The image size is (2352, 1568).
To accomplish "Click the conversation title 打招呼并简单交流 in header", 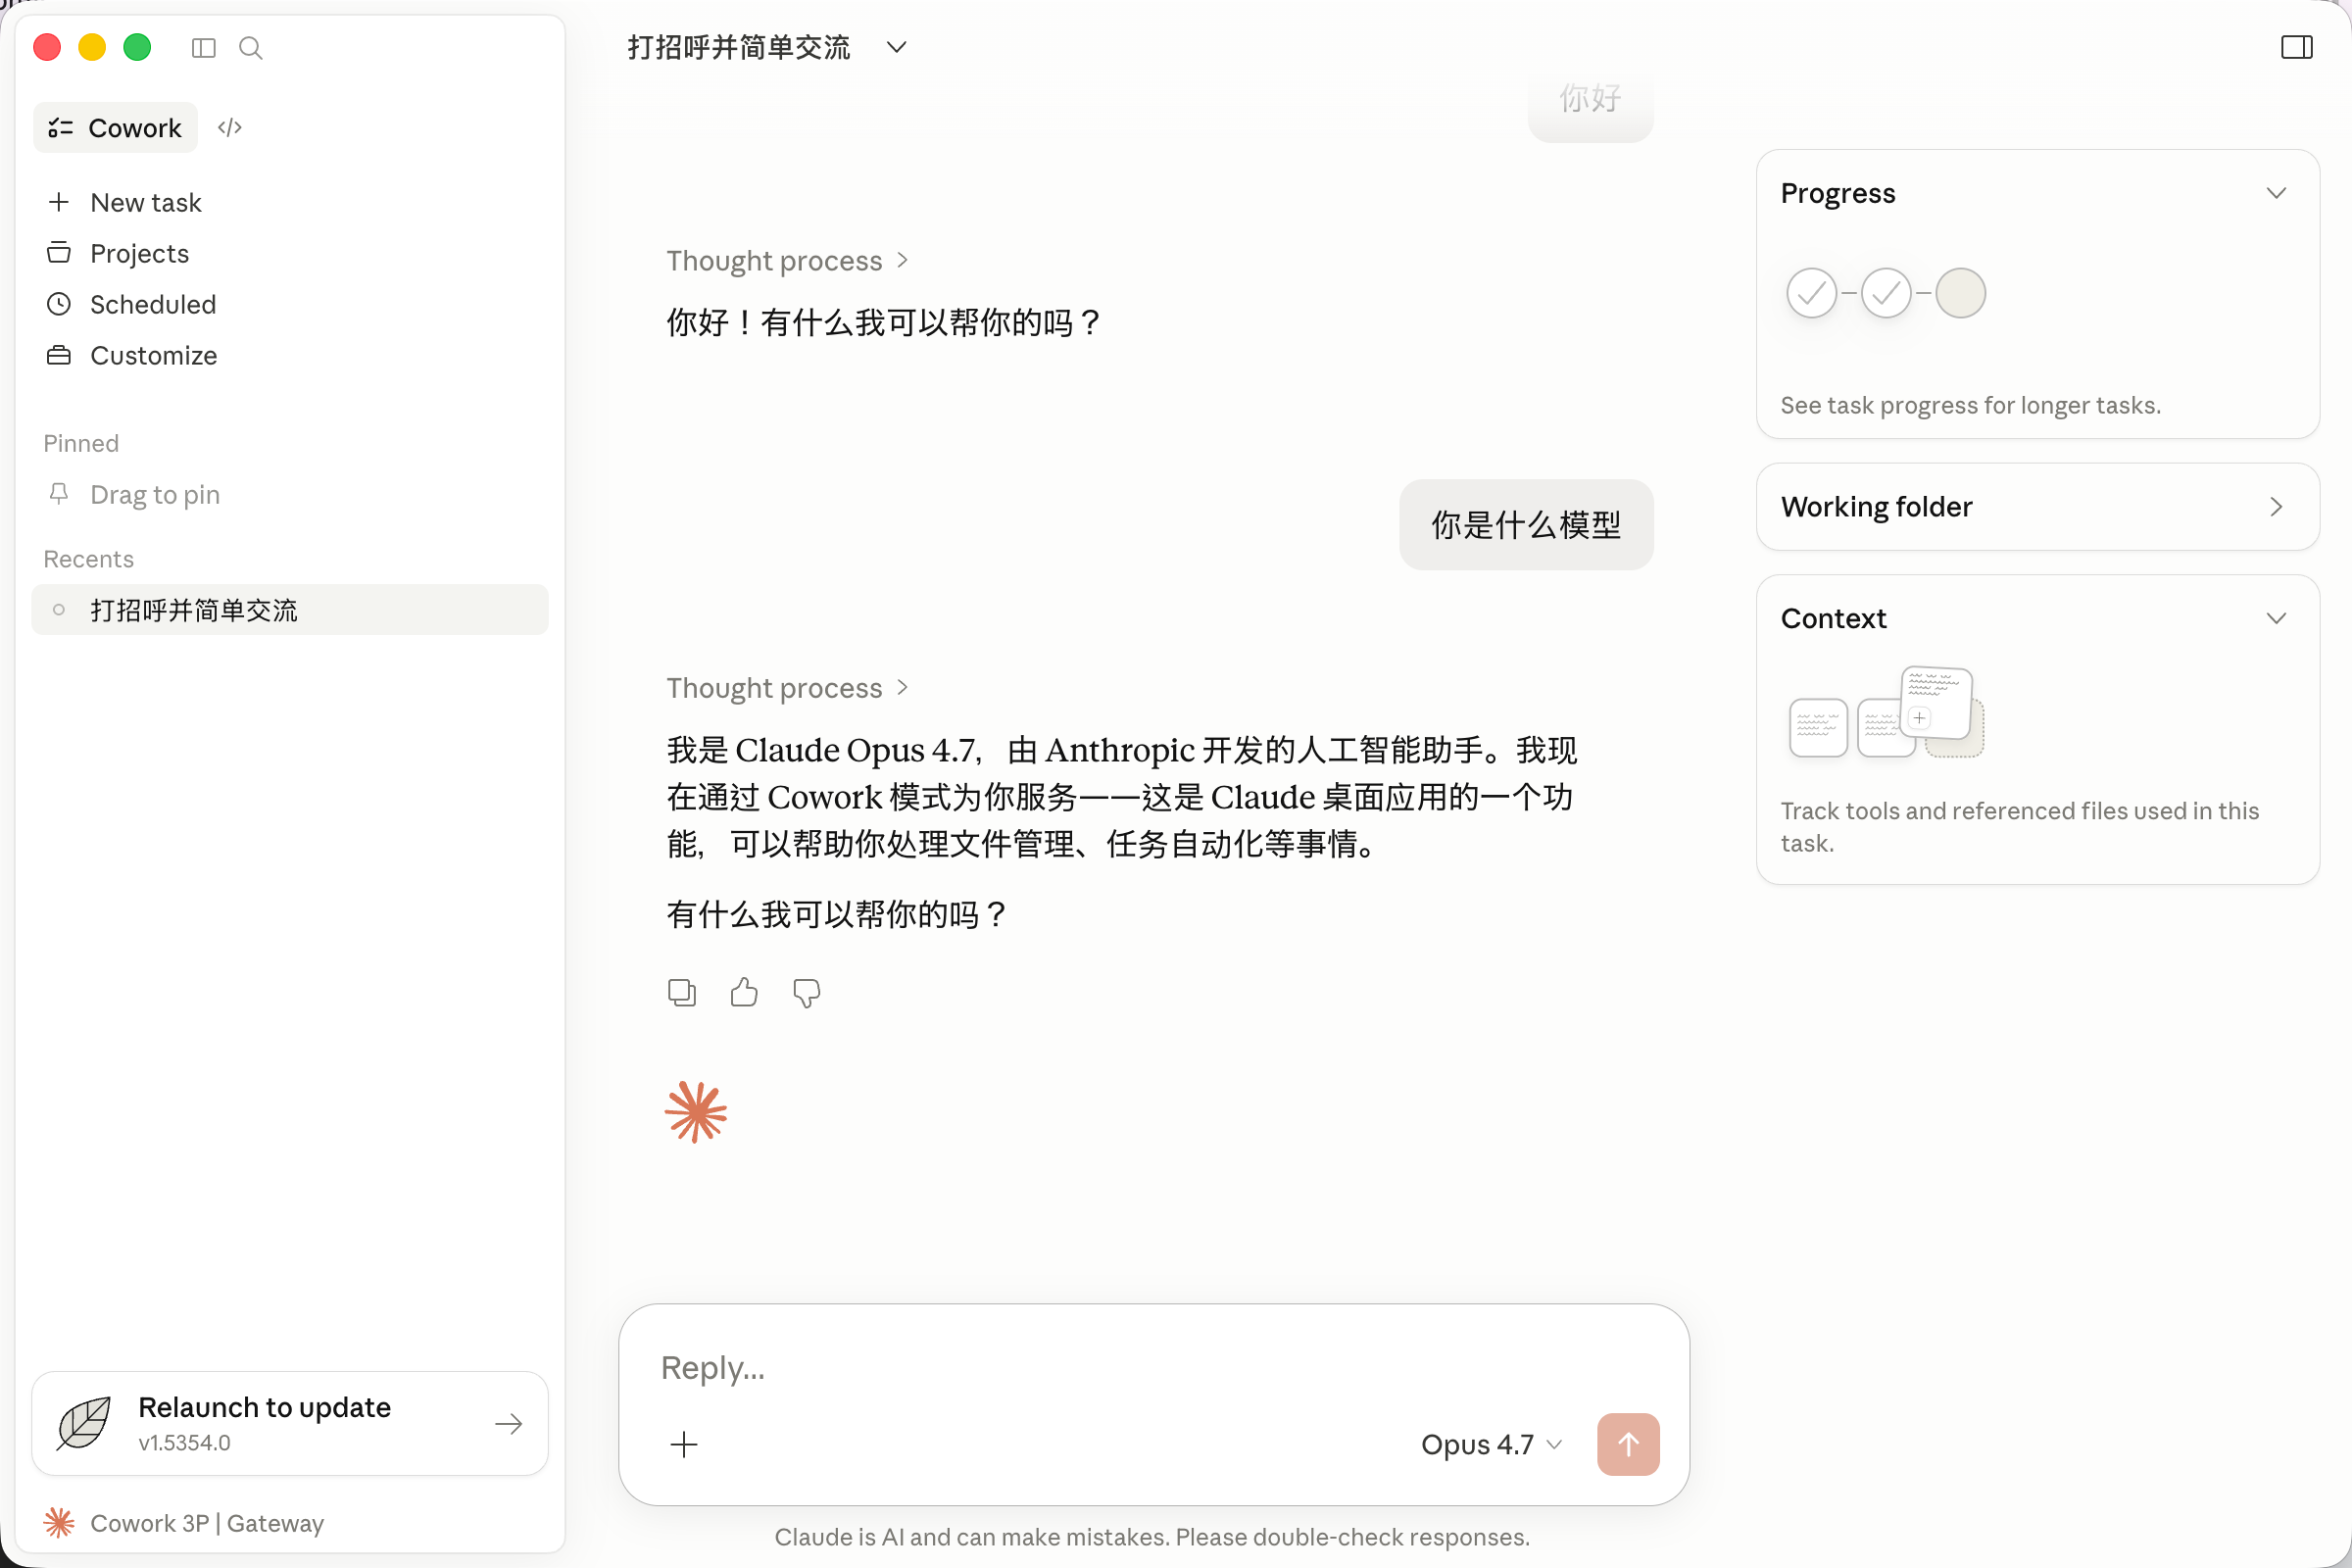I will [739, 47].
